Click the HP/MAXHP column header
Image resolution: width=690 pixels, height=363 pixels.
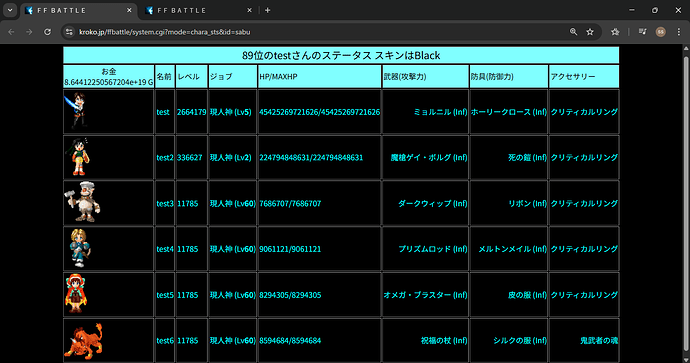319,77
